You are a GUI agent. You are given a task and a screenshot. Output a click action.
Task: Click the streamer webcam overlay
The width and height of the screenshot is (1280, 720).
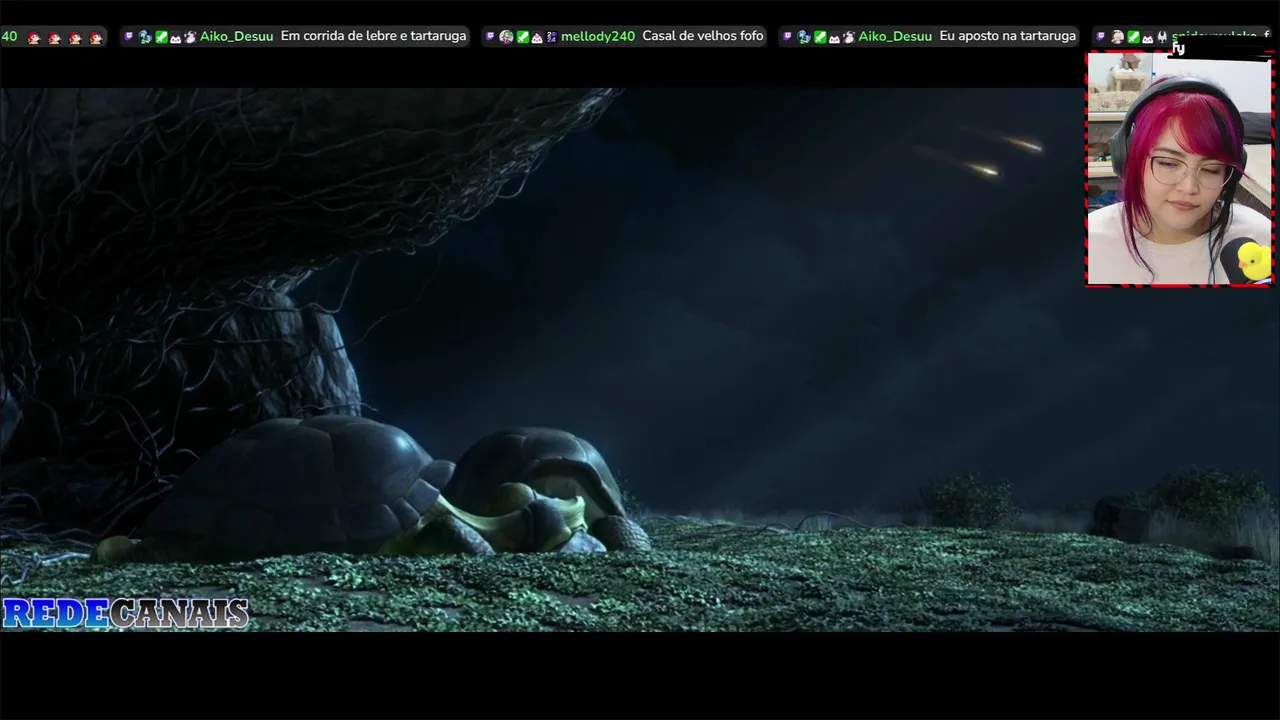coord(1179,168)
